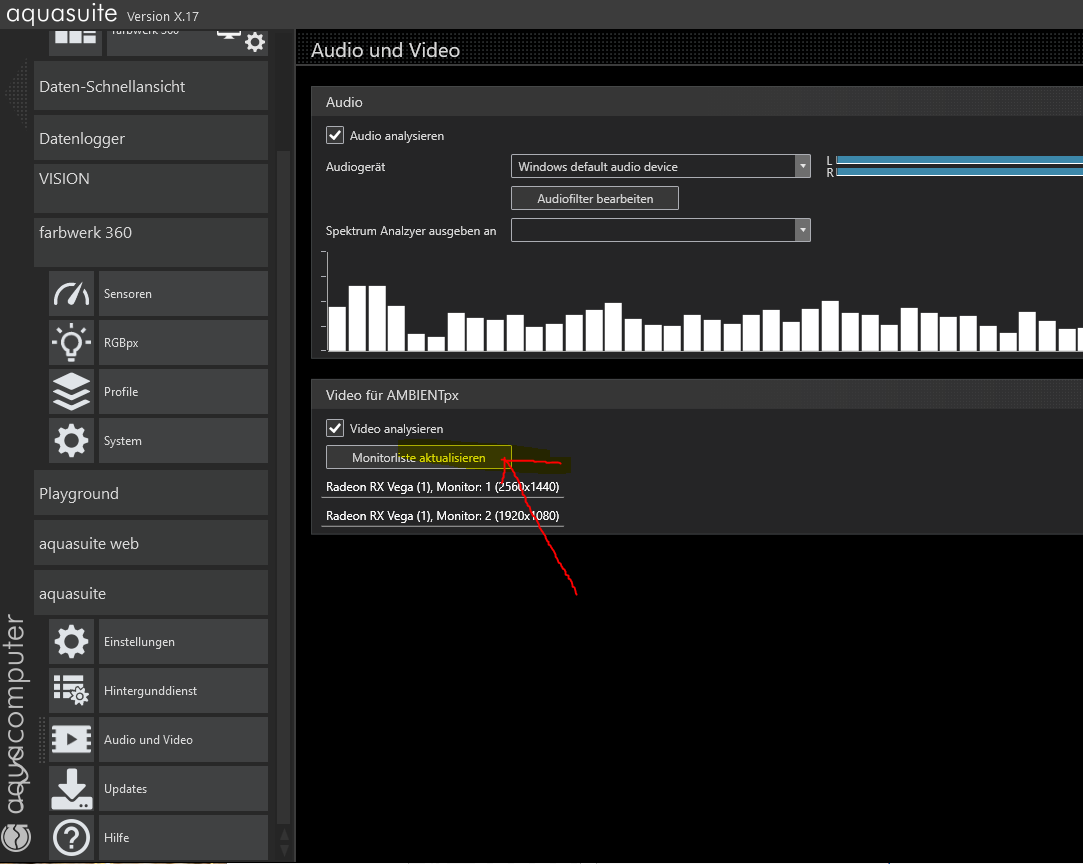Open the Hintergrunddienst service icon
This screenshot has height=864, width=1083.
(x=72, y=691)
